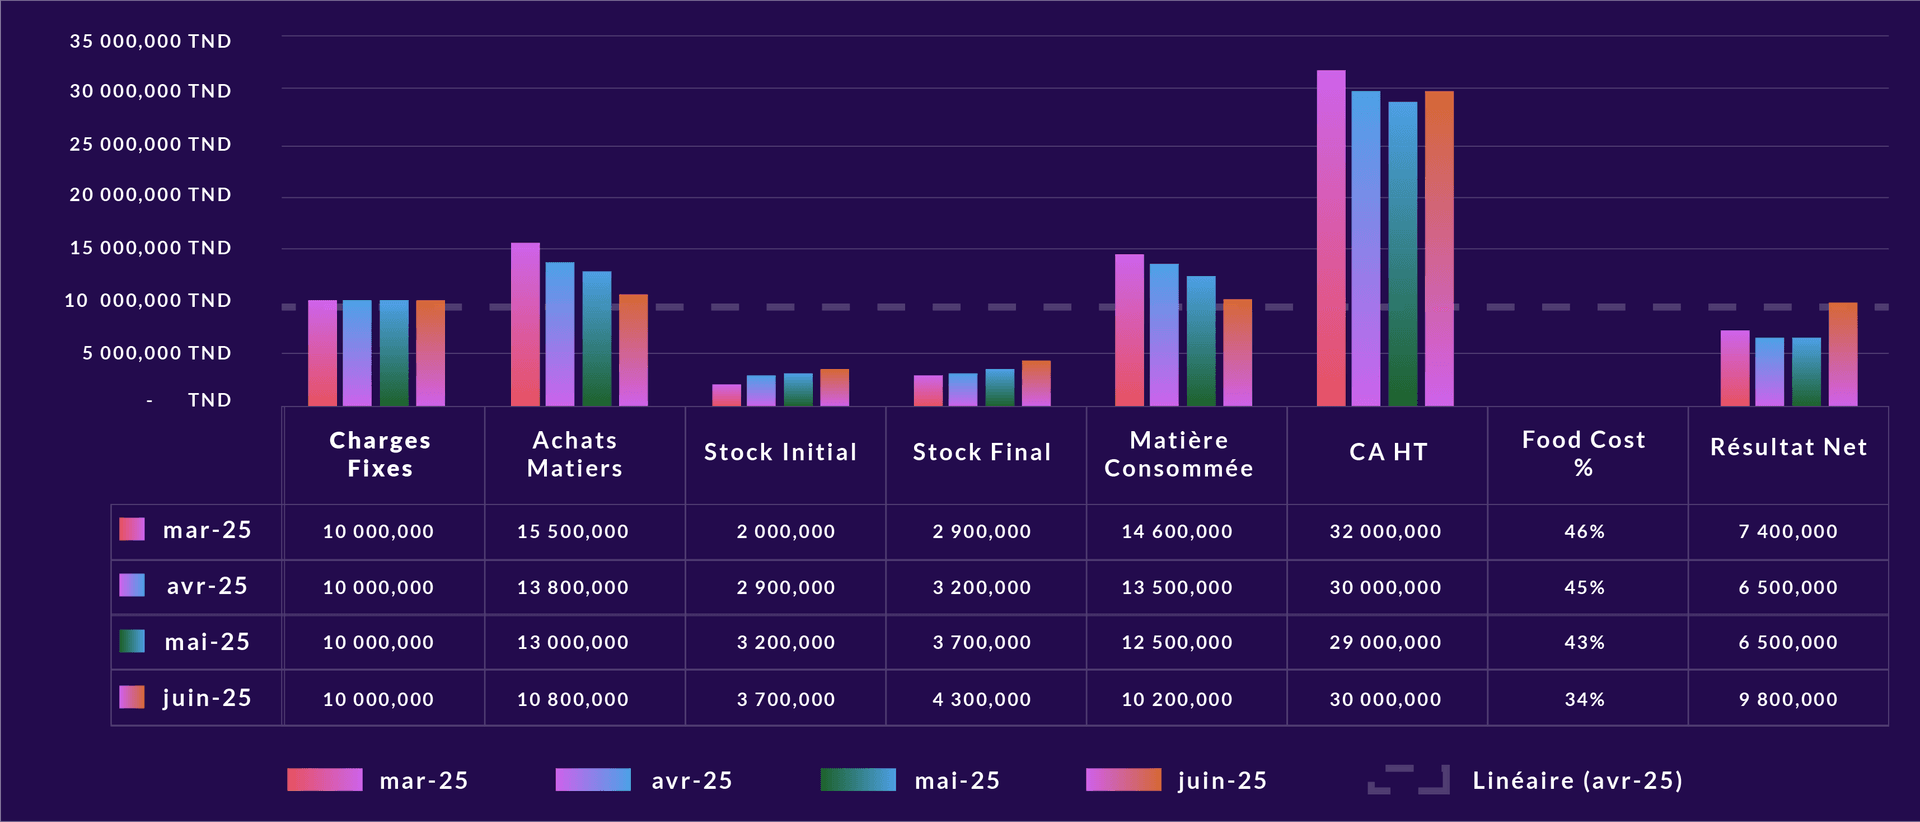Viewport: 1920px width, 822px height.
Task: Click the juin-25 bar in Résultat Net group
Action: [1843, 354]
